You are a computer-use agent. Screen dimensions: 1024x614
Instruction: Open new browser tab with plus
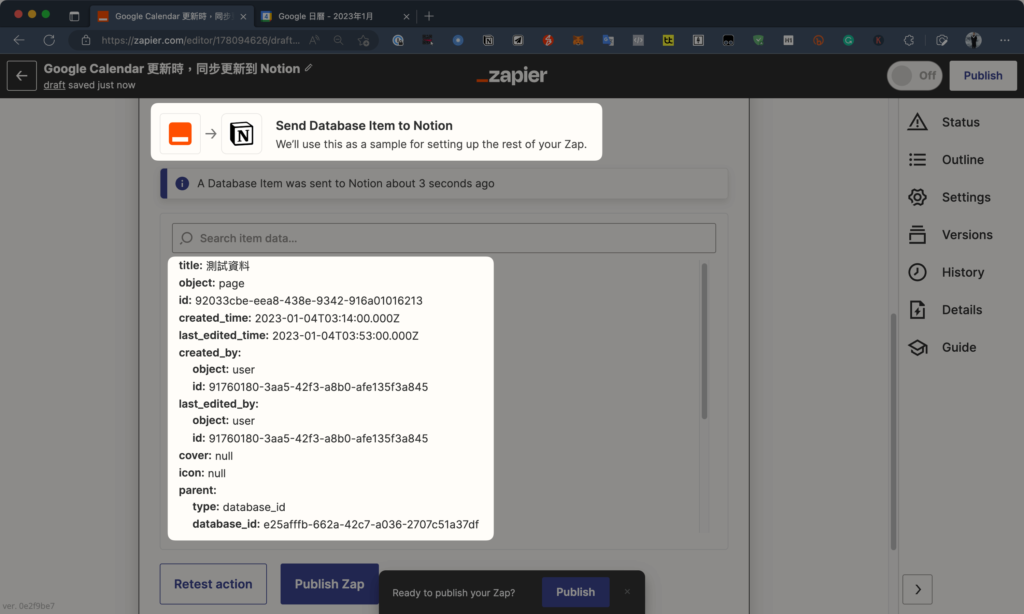point(429,16)
